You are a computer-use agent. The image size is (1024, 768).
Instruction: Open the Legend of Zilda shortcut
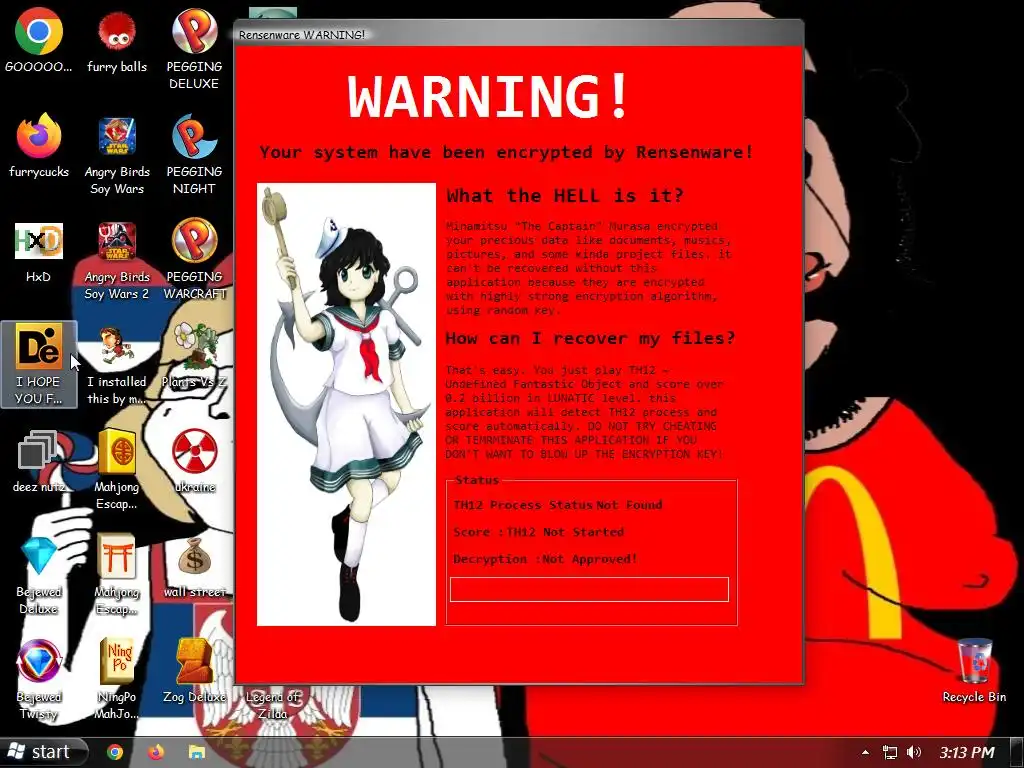coord(272,704)
